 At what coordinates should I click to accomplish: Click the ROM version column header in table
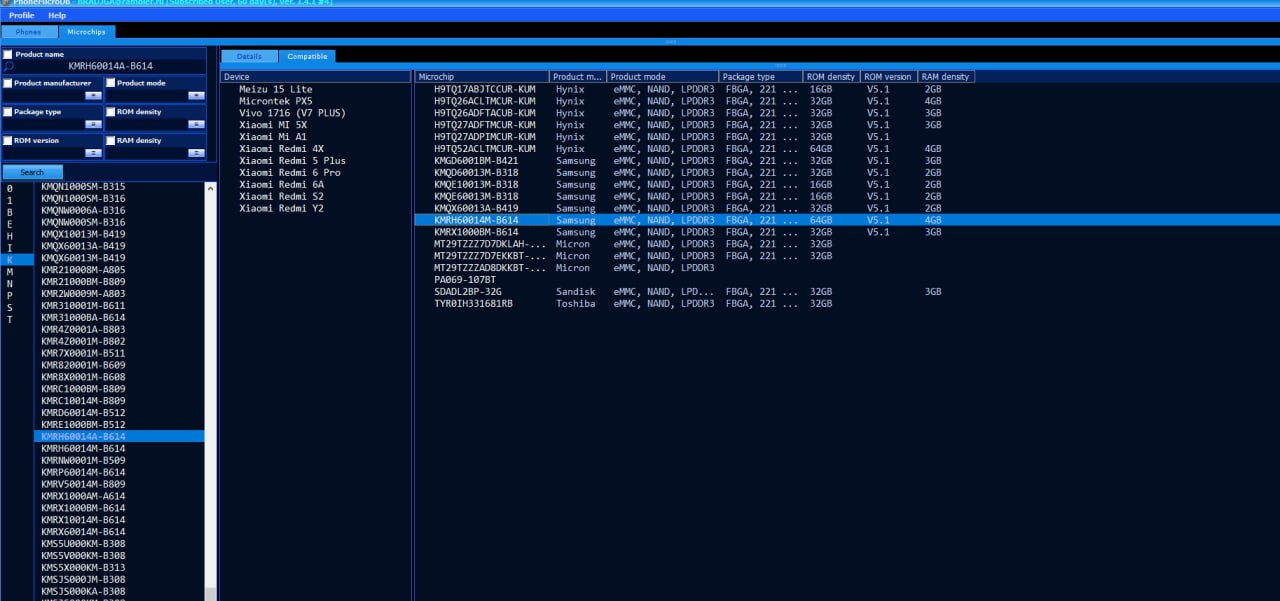click(889, 77)
